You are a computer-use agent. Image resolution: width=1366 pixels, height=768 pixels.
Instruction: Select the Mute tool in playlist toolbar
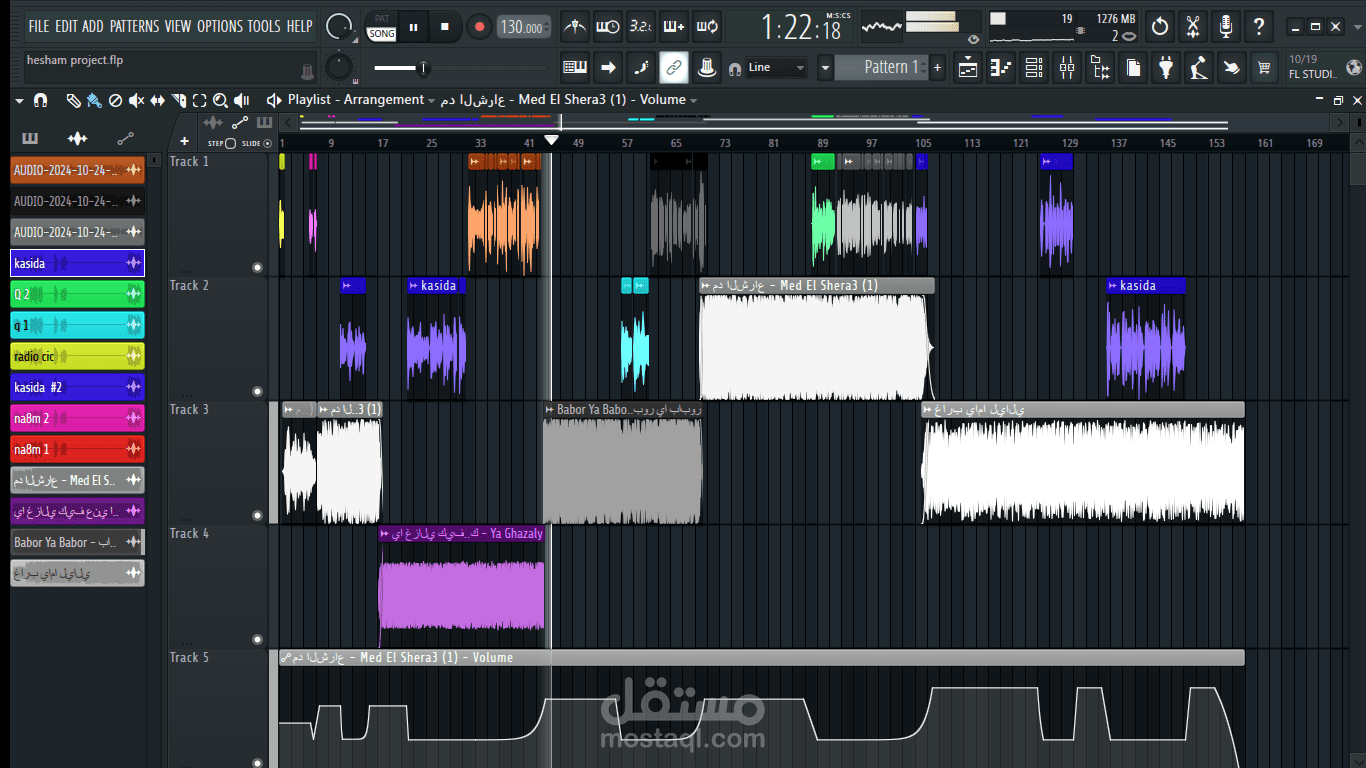(x=137, y=99)
